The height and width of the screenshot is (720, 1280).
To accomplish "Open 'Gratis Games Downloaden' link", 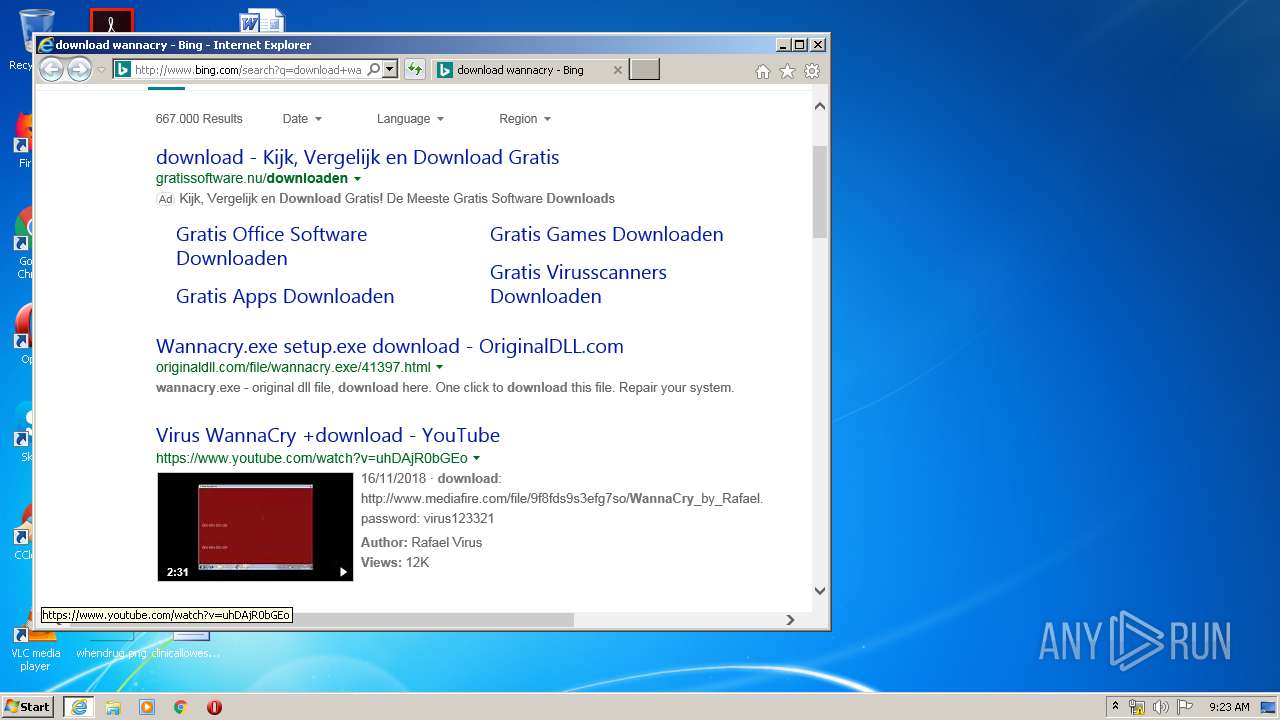I will pos(606,234).
